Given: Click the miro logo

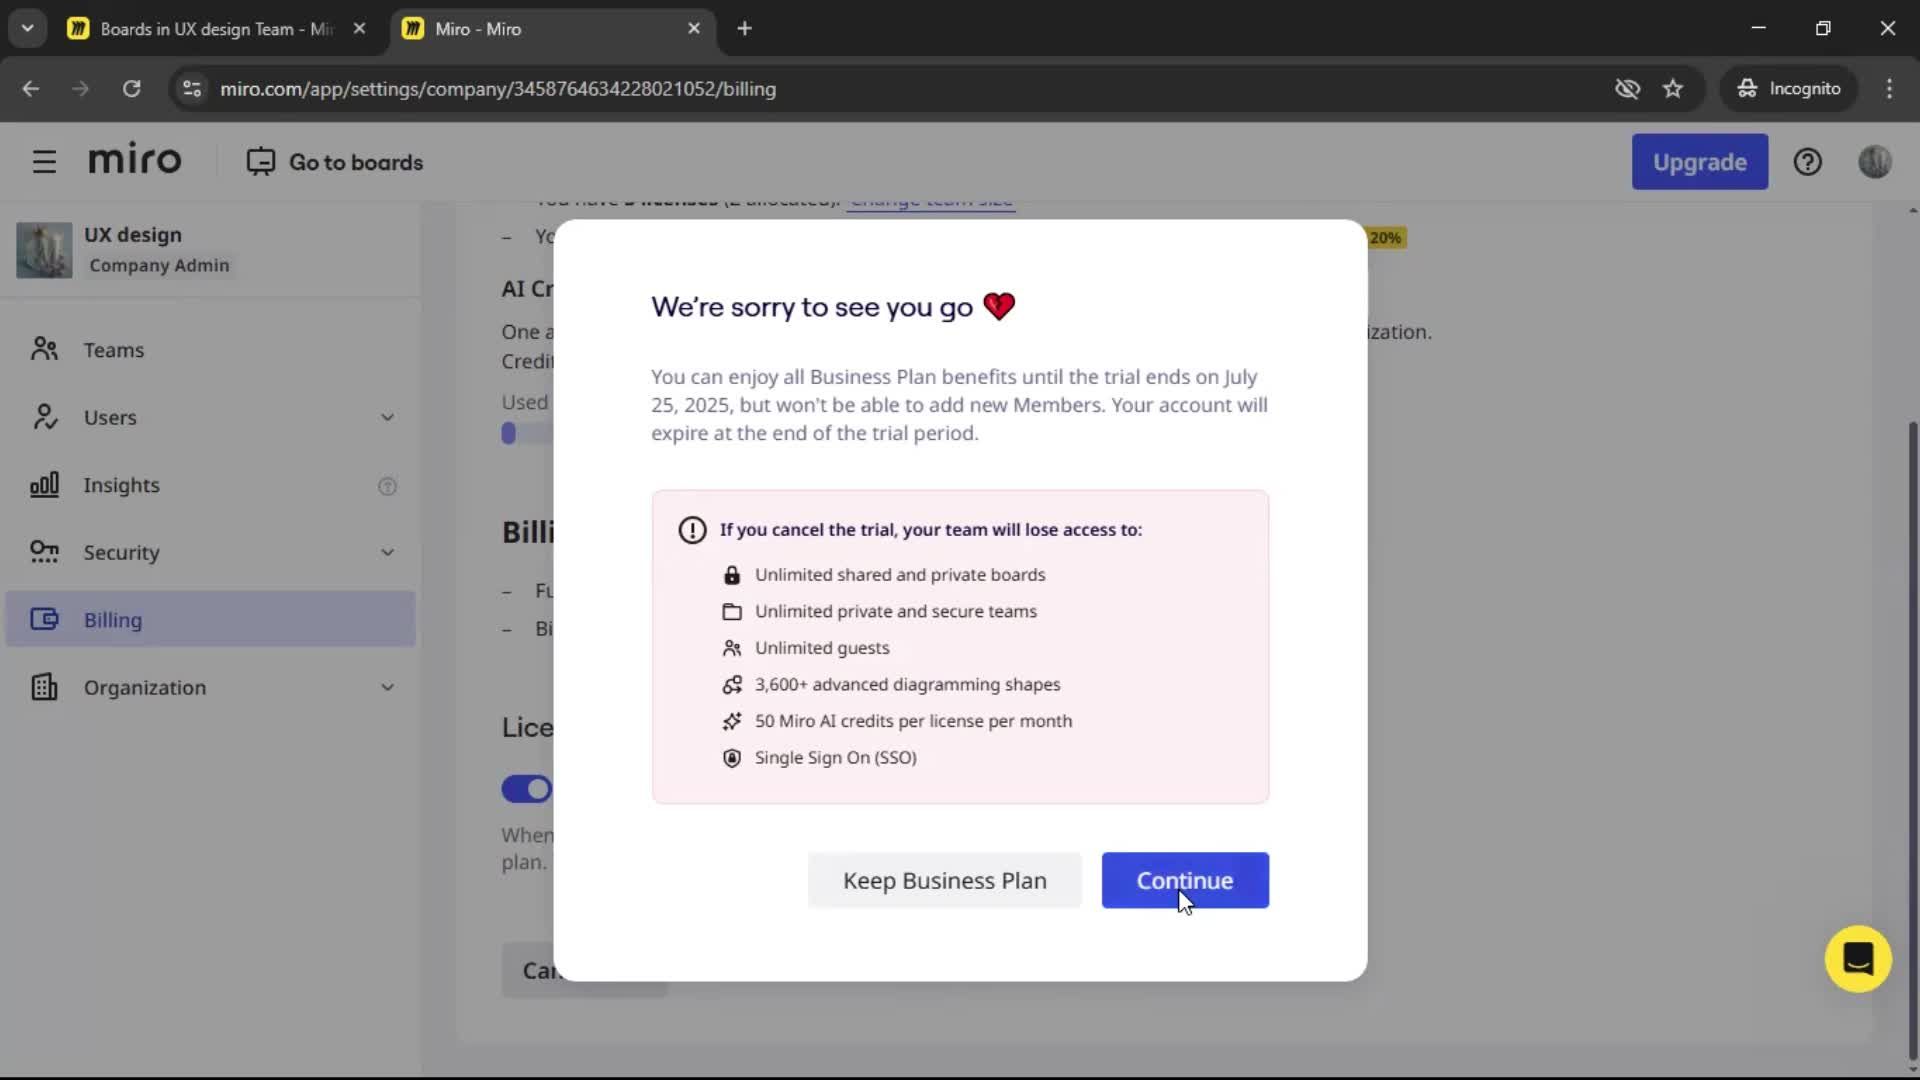Looking at the screenshot, I should [135, 160].
